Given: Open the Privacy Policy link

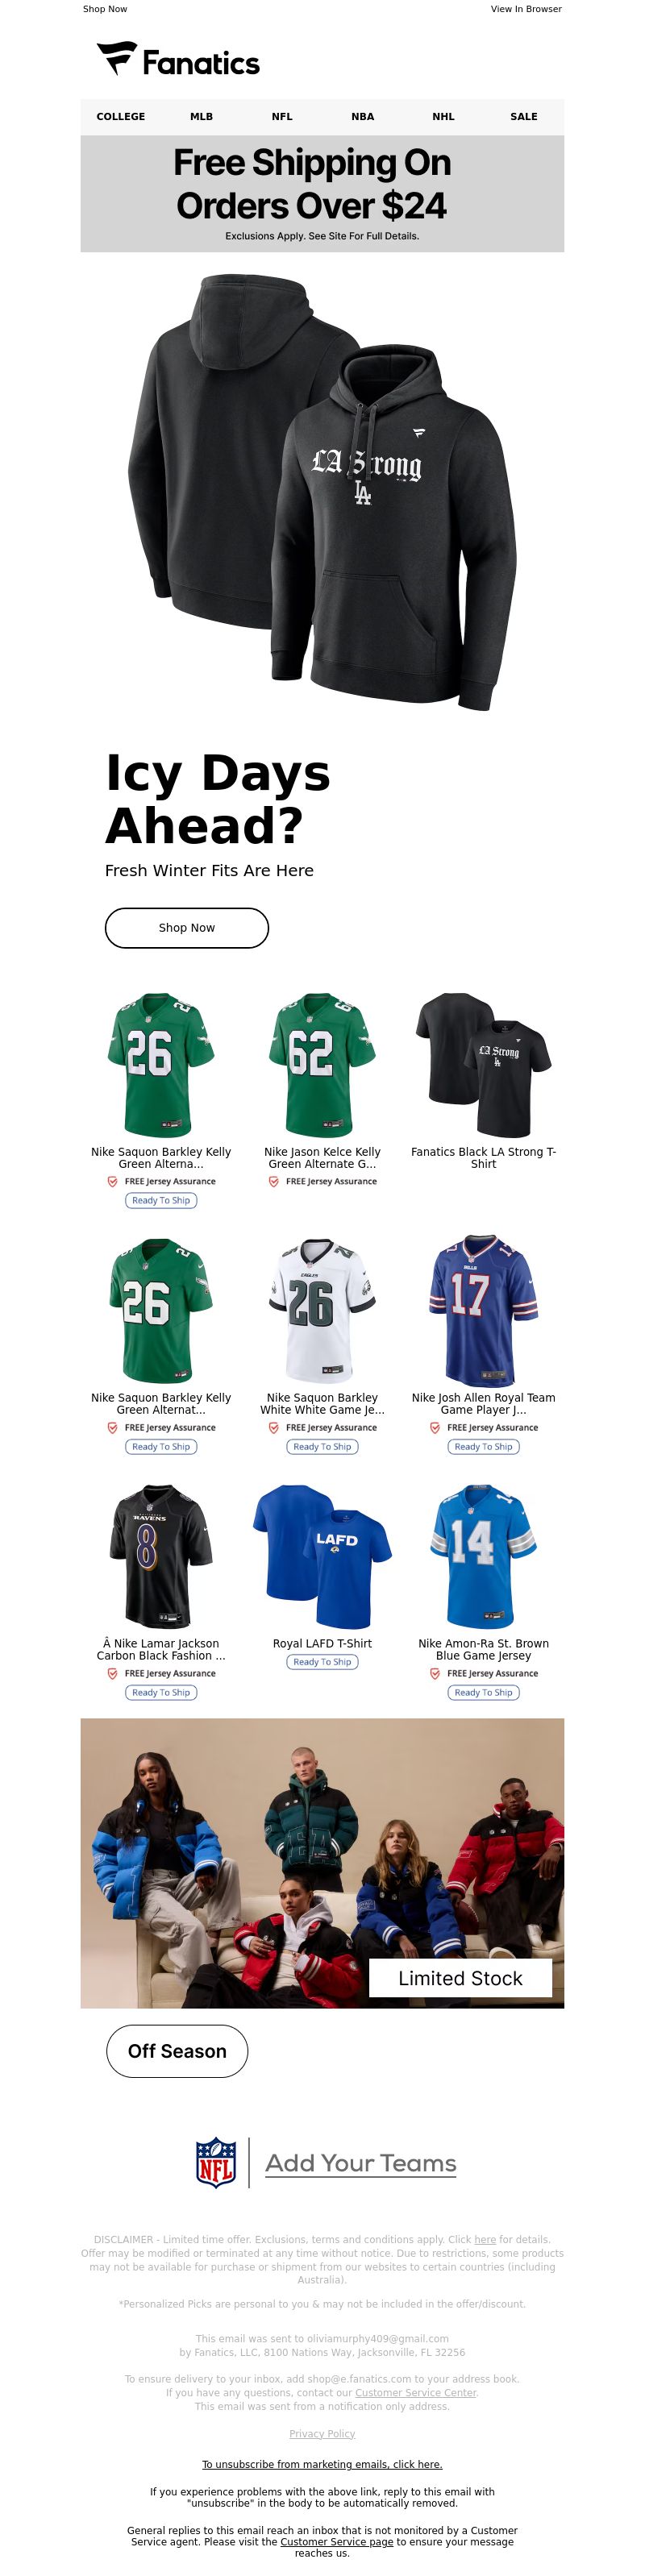Looking at the screenshot, I should coord(322,2433).
